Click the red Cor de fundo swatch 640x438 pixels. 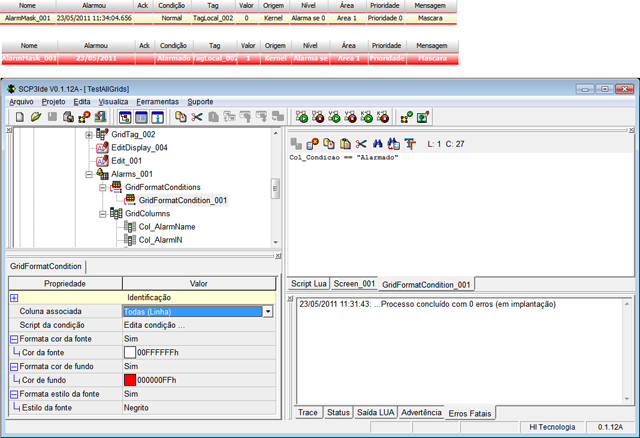pyautogui.click(x=130, y=380)
